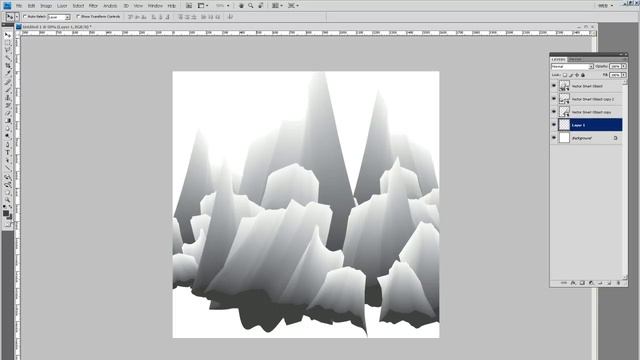Select the Brush tool
Screen dimensions: 640x360
click(x=8, y=90)
